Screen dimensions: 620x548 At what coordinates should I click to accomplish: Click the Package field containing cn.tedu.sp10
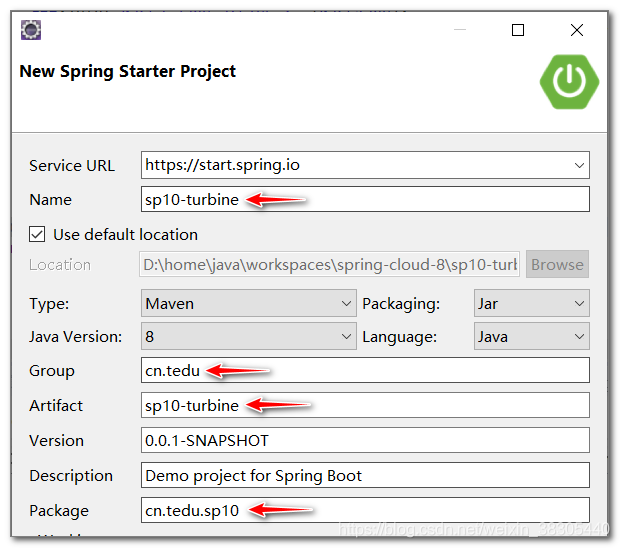(365, 510)
